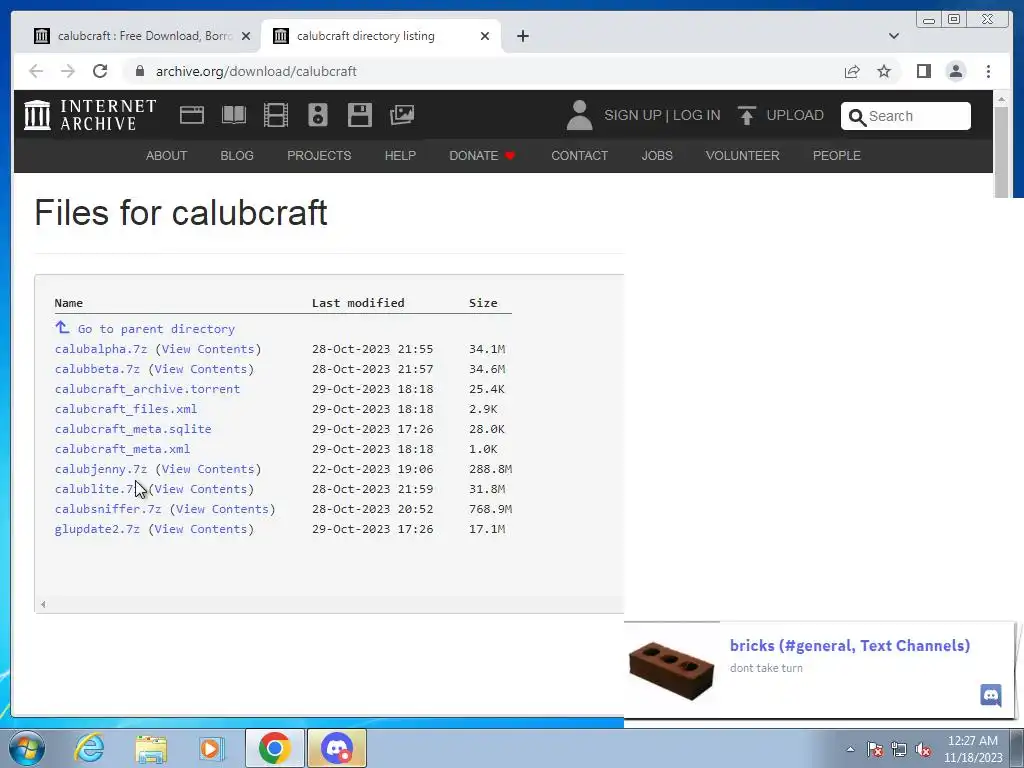
Task: Open Windows Explorer from taskbar
Action: tap(151, 748)
